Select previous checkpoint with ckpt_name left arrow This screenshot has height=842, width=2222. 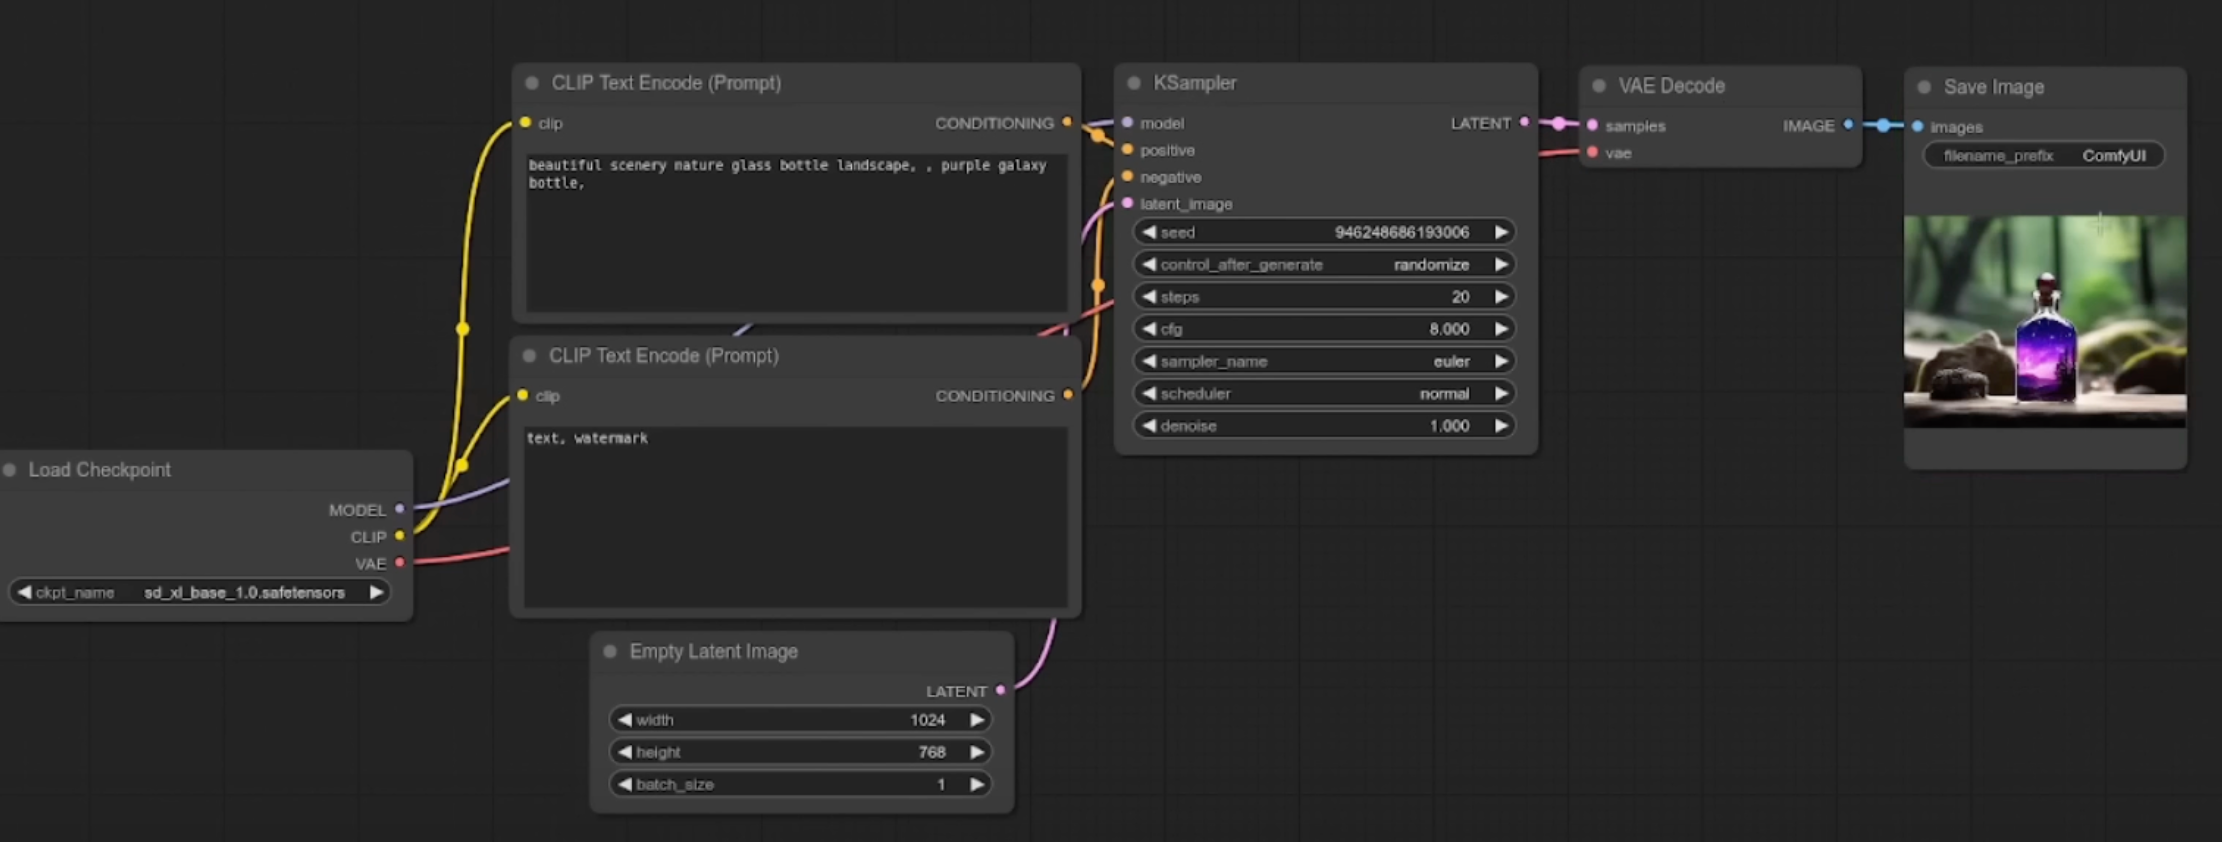tap(24, 592)
